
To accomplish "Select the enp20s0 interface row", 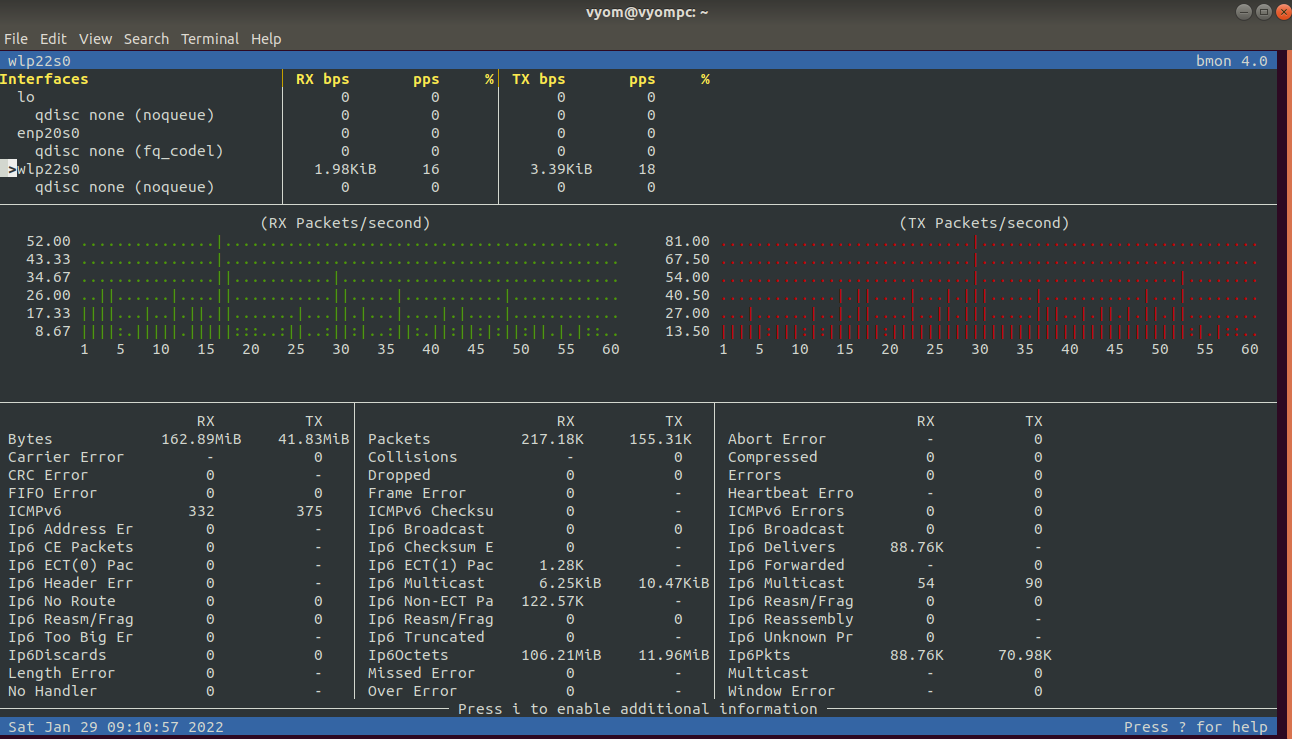I will coord(47,132).
